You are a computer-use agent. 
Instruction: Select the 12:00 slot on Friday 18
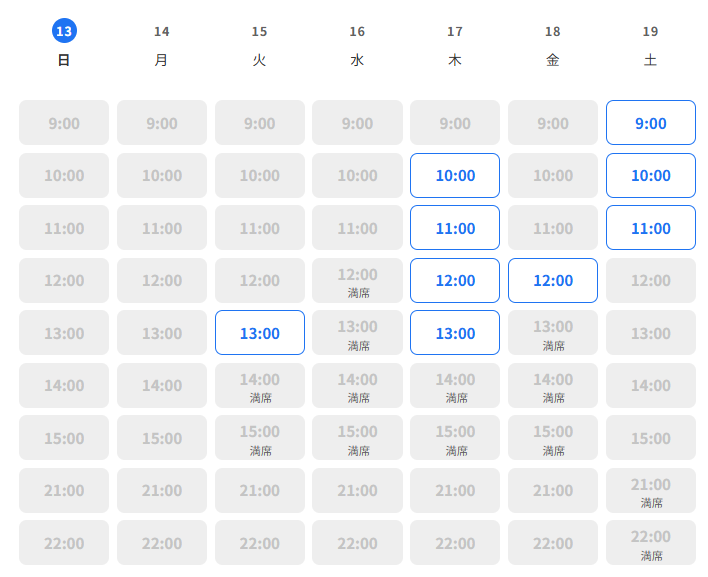click(x=553, y=280)
